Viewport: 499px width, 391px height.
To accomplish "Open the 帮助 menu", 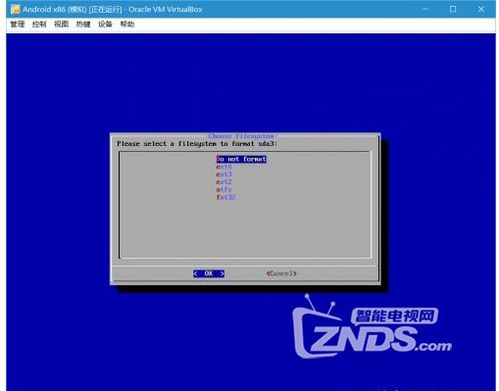I will tap(127, 24).
